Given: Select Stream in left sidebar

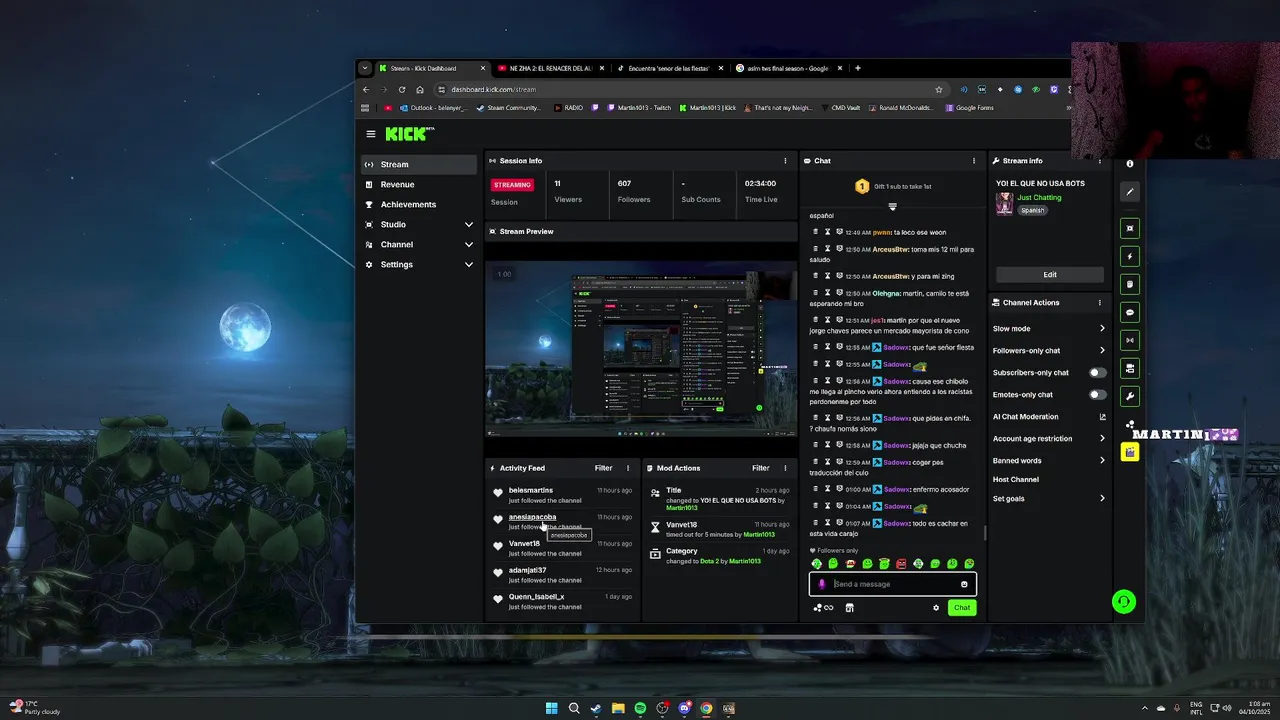Looking at the screenshot, I should coord(419,165).
